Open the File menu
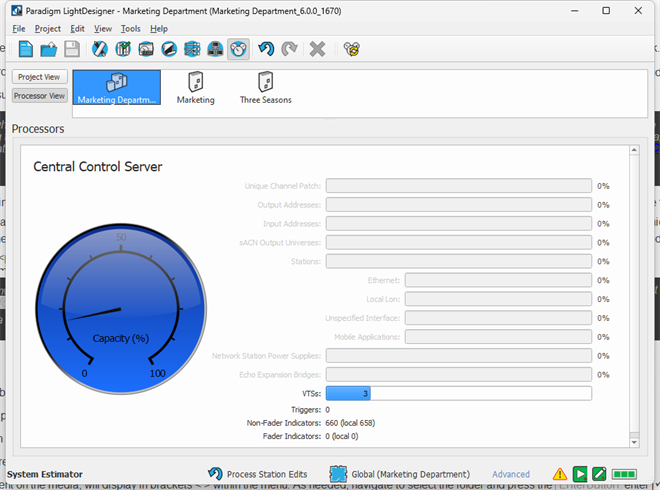This screenshot has height=490, width=660. pos(19,29)
